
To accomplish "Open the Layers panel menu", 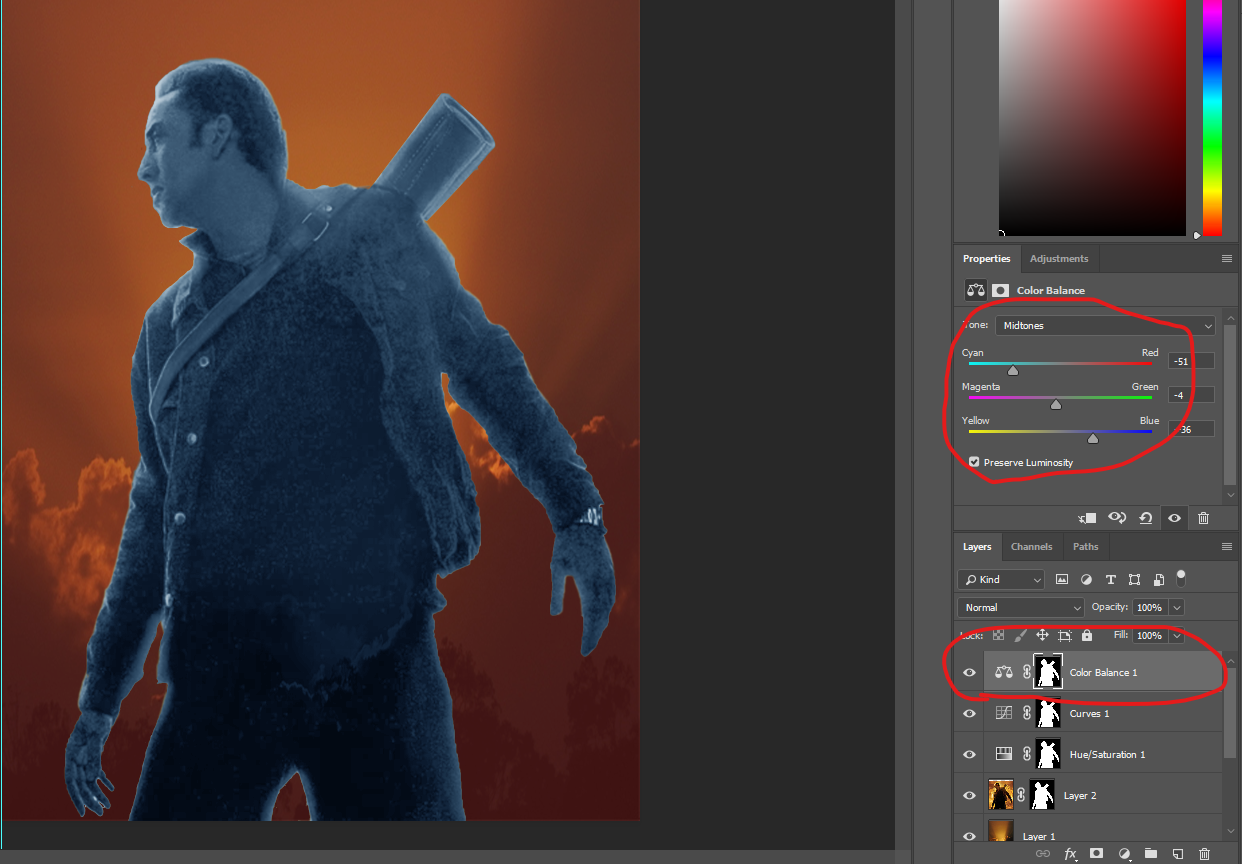I will [x=1227, y=547].
